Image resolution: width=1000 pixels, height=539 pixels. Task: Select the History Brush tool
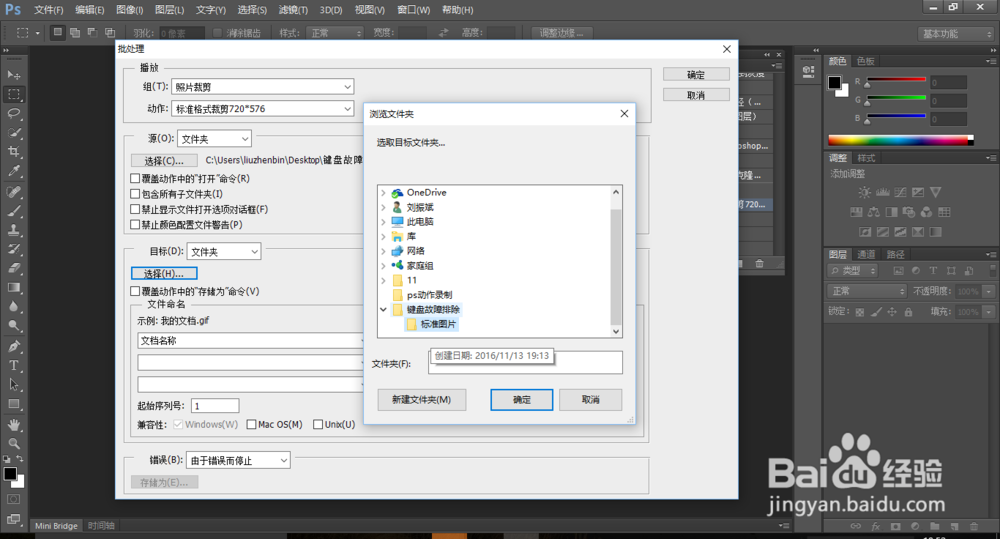pos(13,249)
